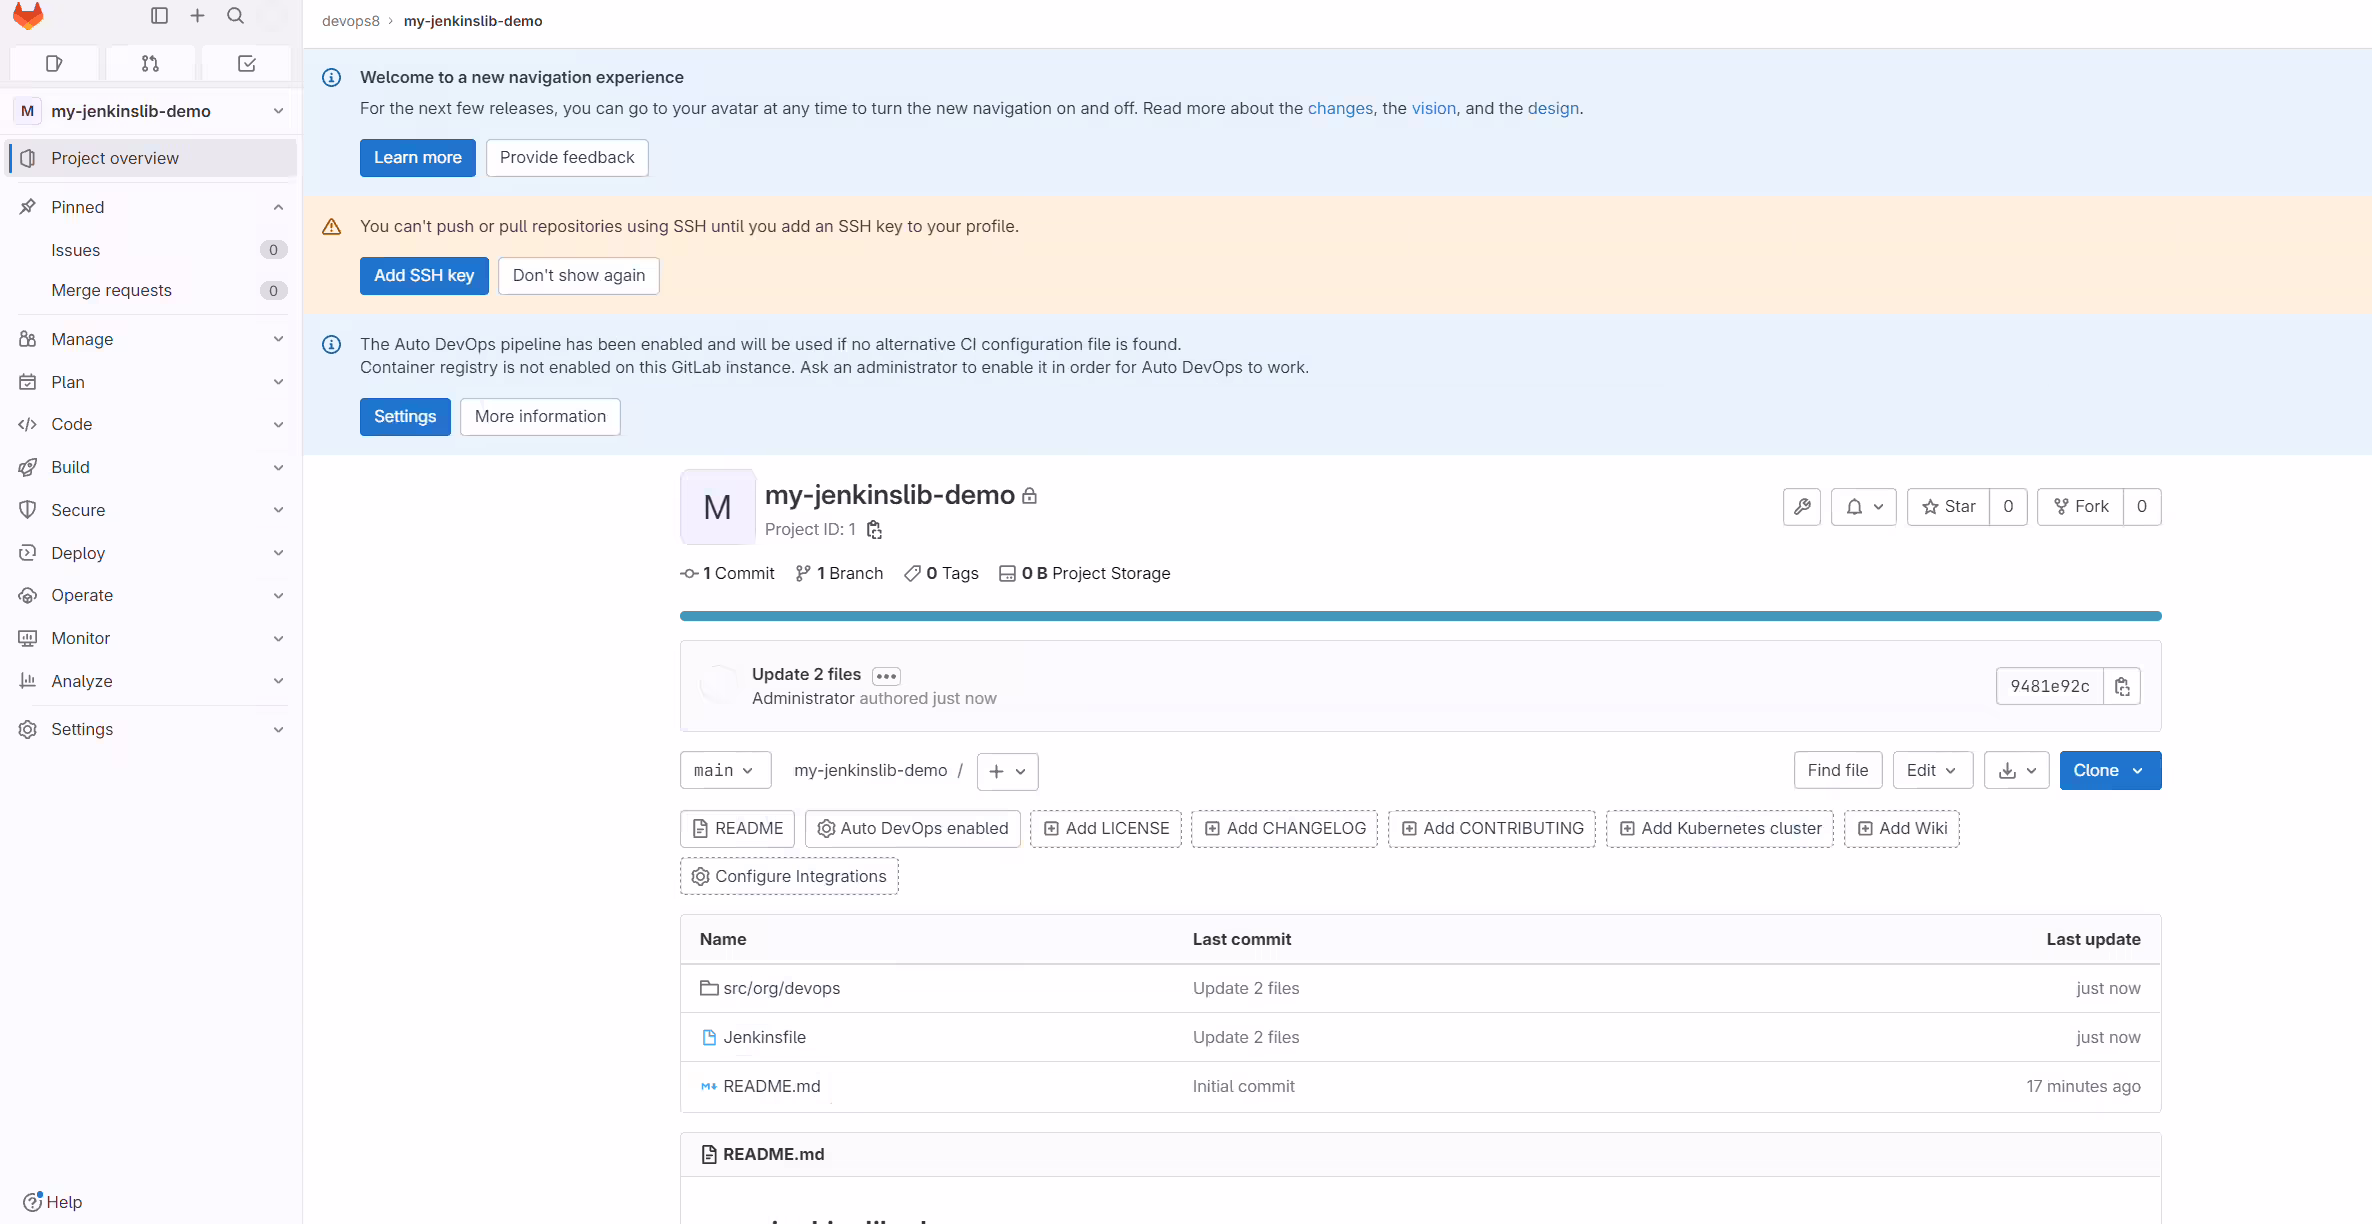Click Auto DevOps enabled button
Screen dimensions: 2372x1224
pos(912,828)
